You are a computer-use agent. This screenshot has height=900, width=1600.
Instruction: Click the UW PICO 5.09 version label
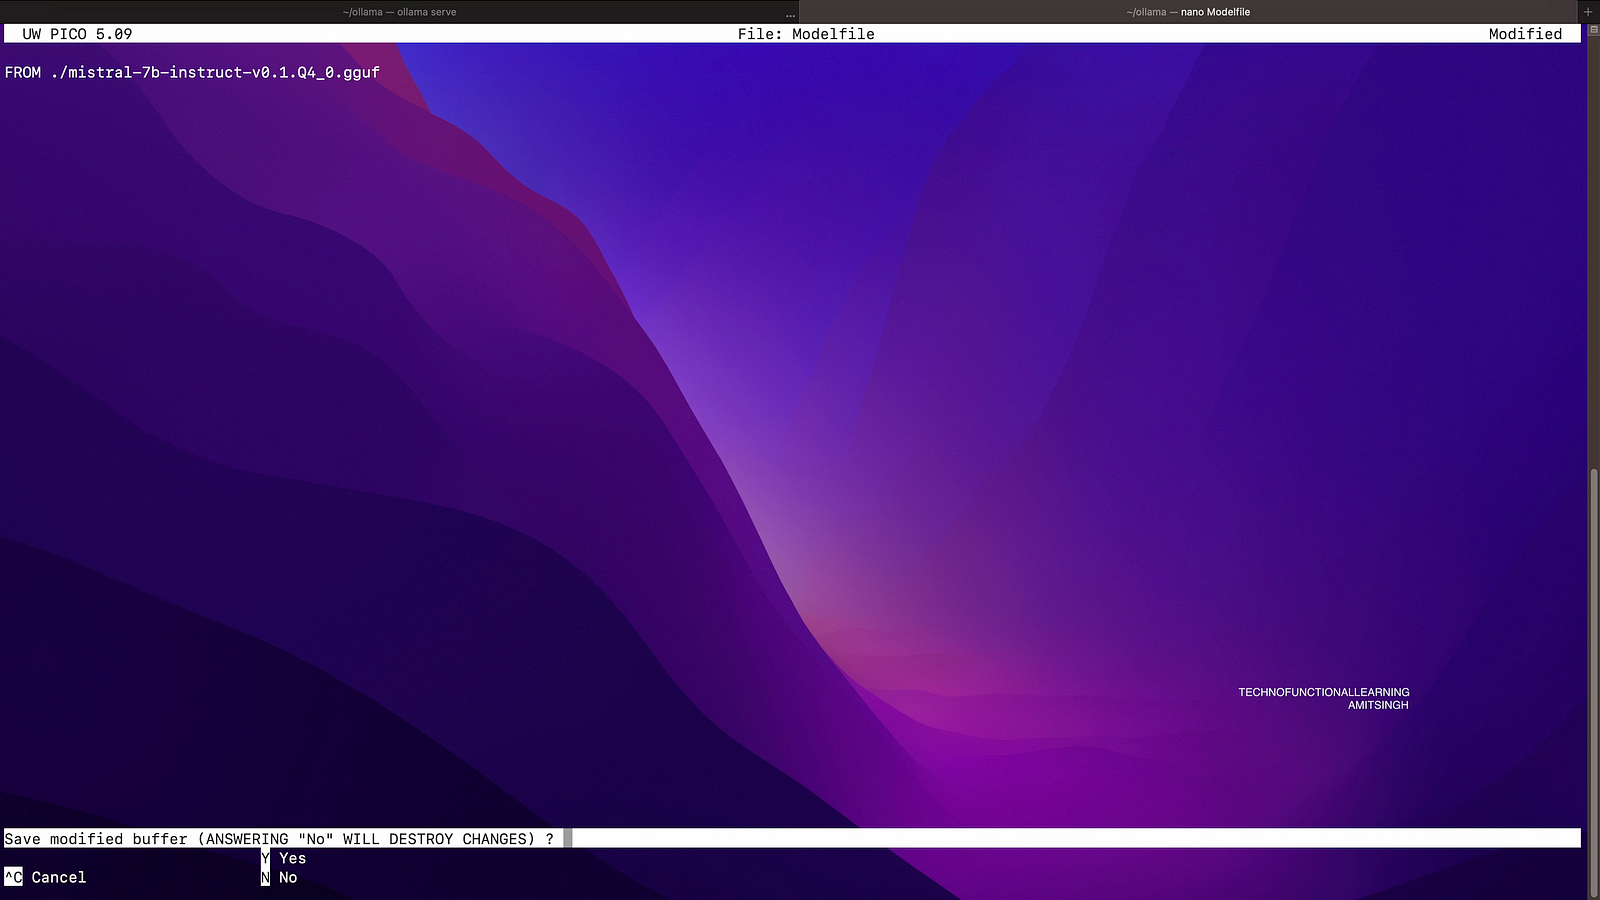[x=77, y=34]
